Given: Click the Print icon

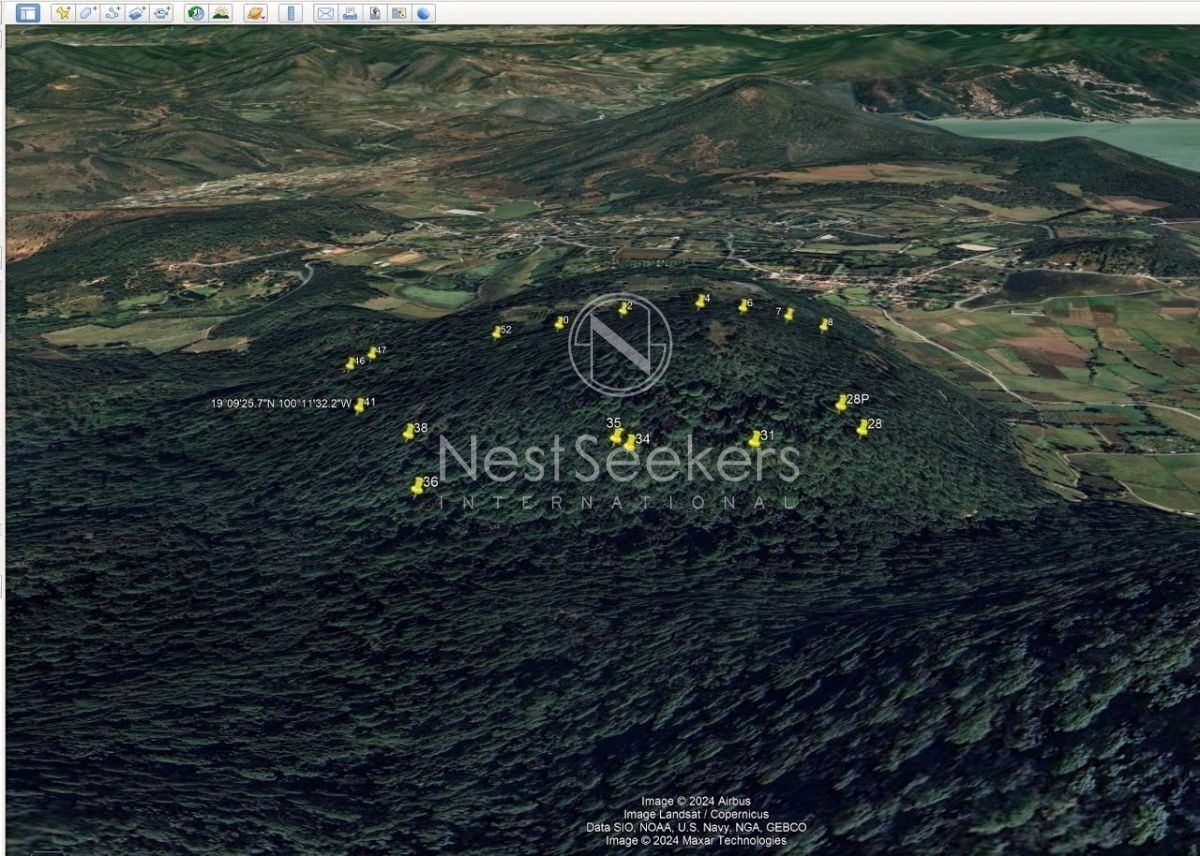Looking at the screenshot, I should [x=350, y=13].
